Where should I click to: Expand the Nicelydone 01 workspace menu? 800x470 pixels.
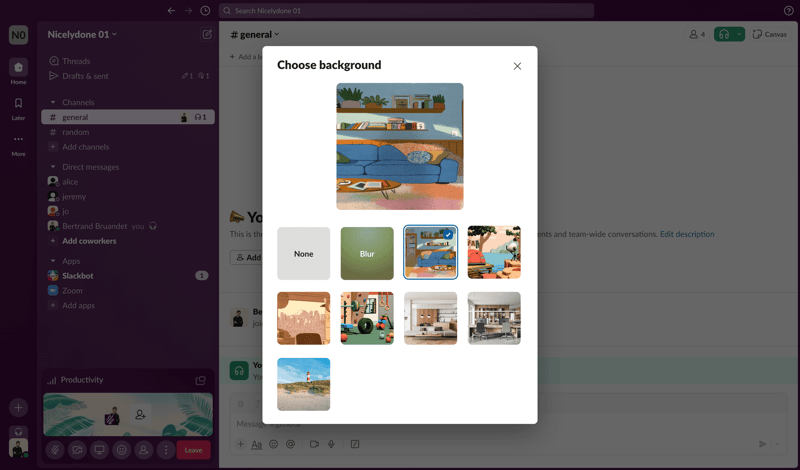82,34
